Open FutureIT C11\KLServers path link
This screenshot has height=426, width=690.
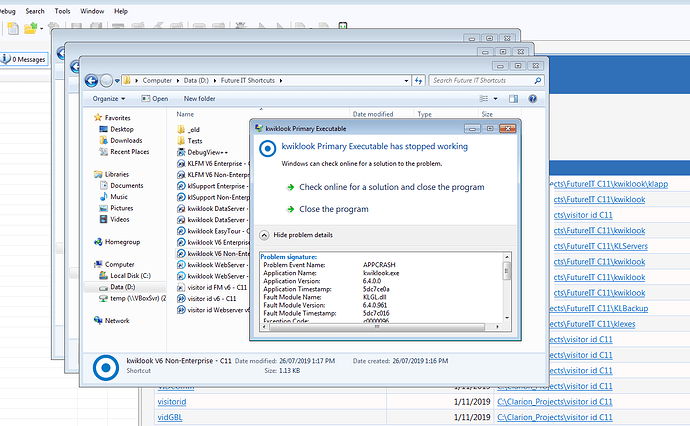pos(601,246)
